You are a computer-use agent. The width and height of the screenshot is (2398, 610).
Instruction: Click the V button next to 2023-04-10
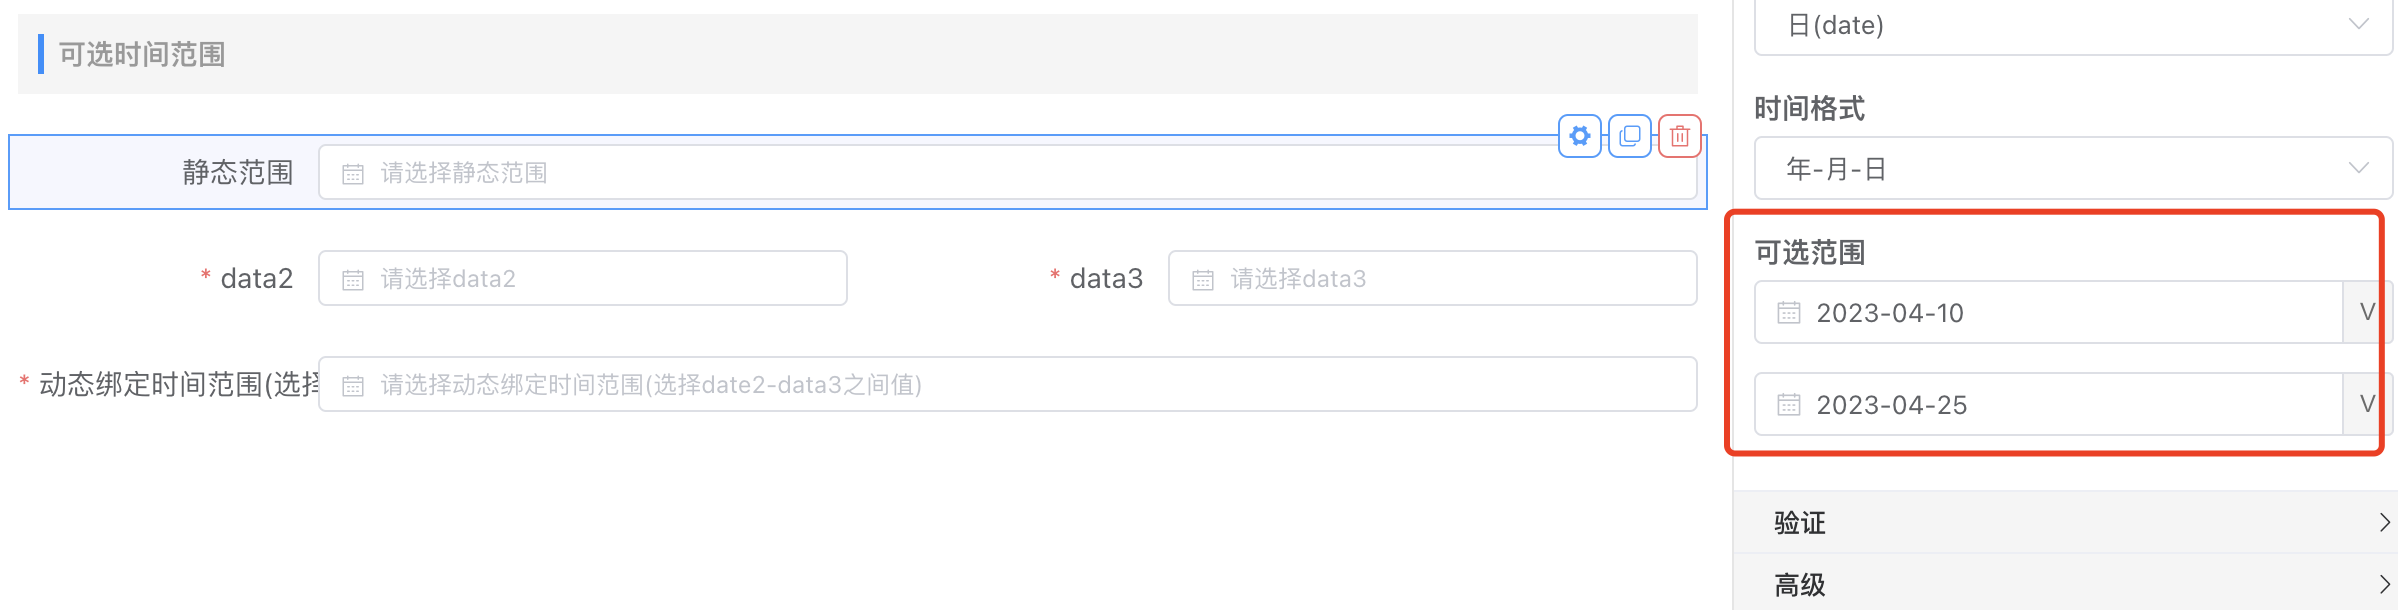pyautogui.click(x=2367, y=312)
